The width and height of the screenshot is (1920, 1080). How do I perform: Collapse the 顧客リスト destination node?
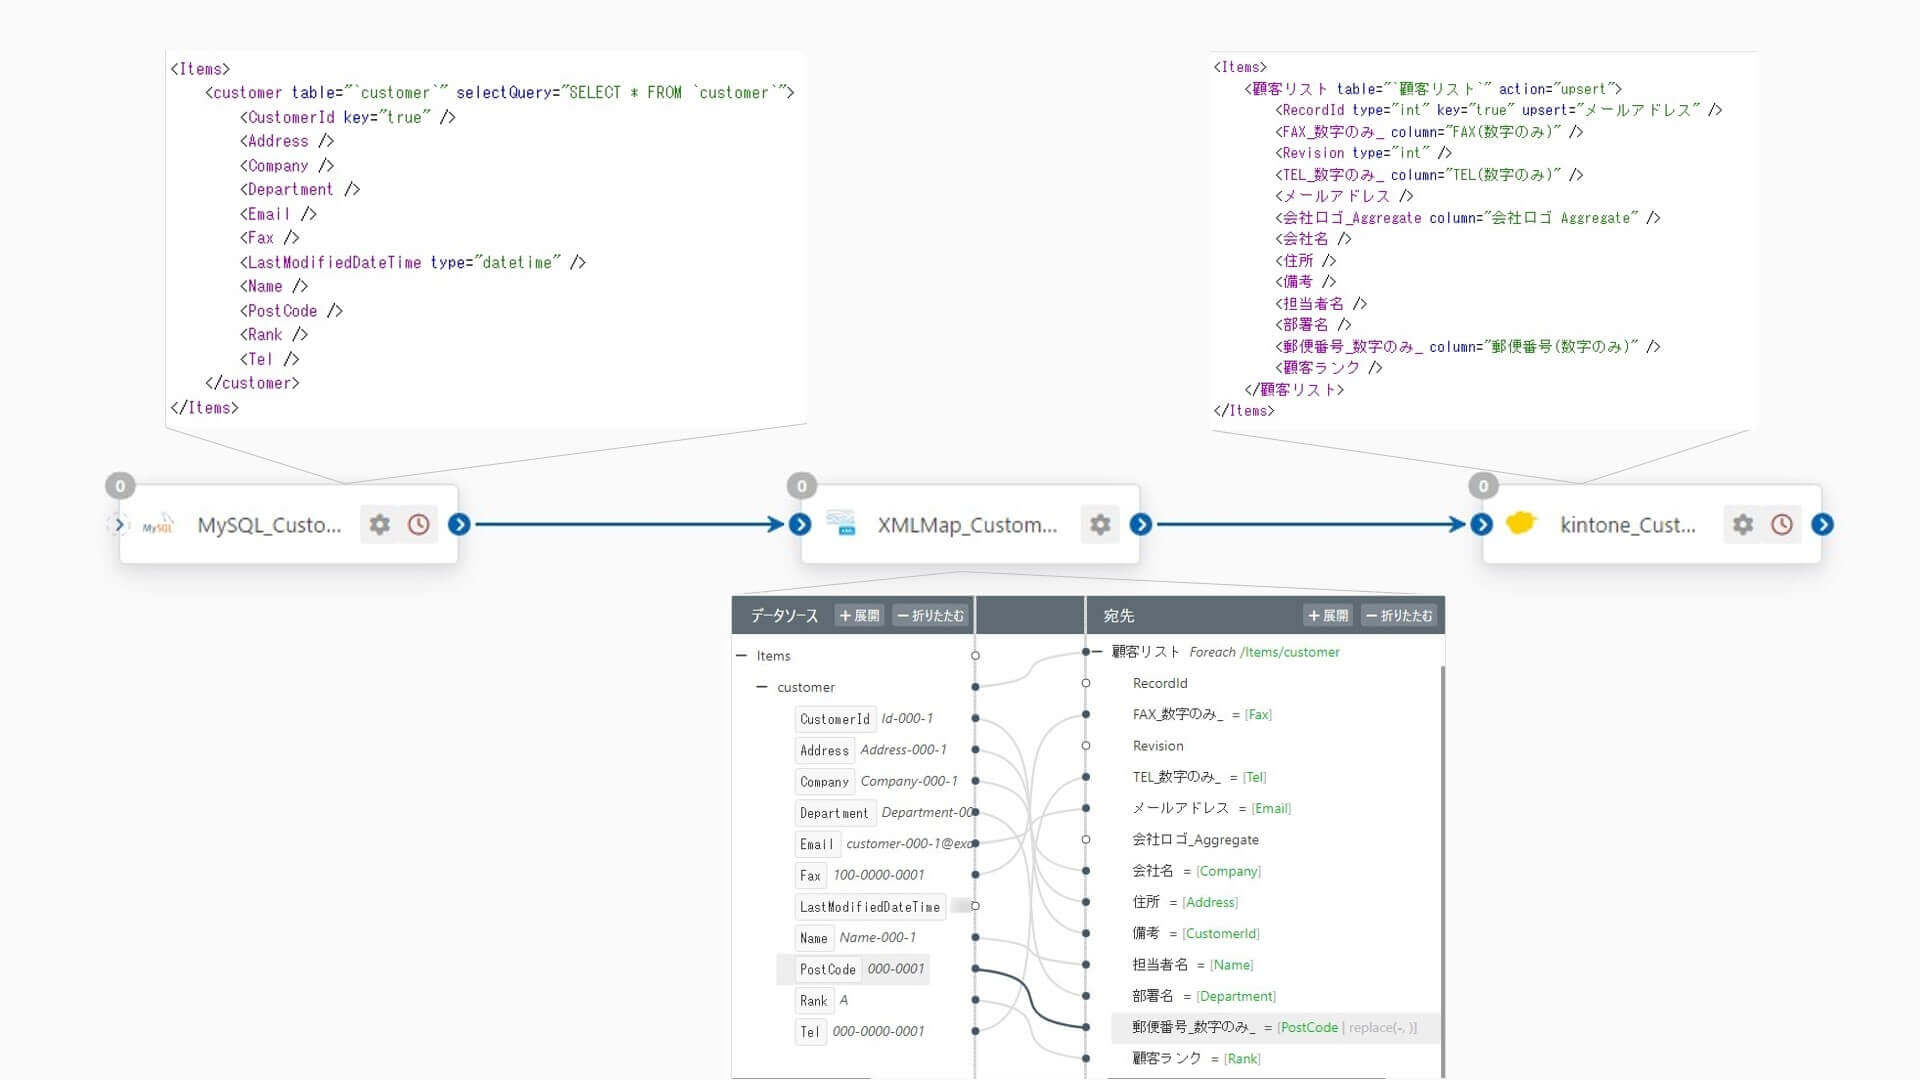pos(1097,652)
